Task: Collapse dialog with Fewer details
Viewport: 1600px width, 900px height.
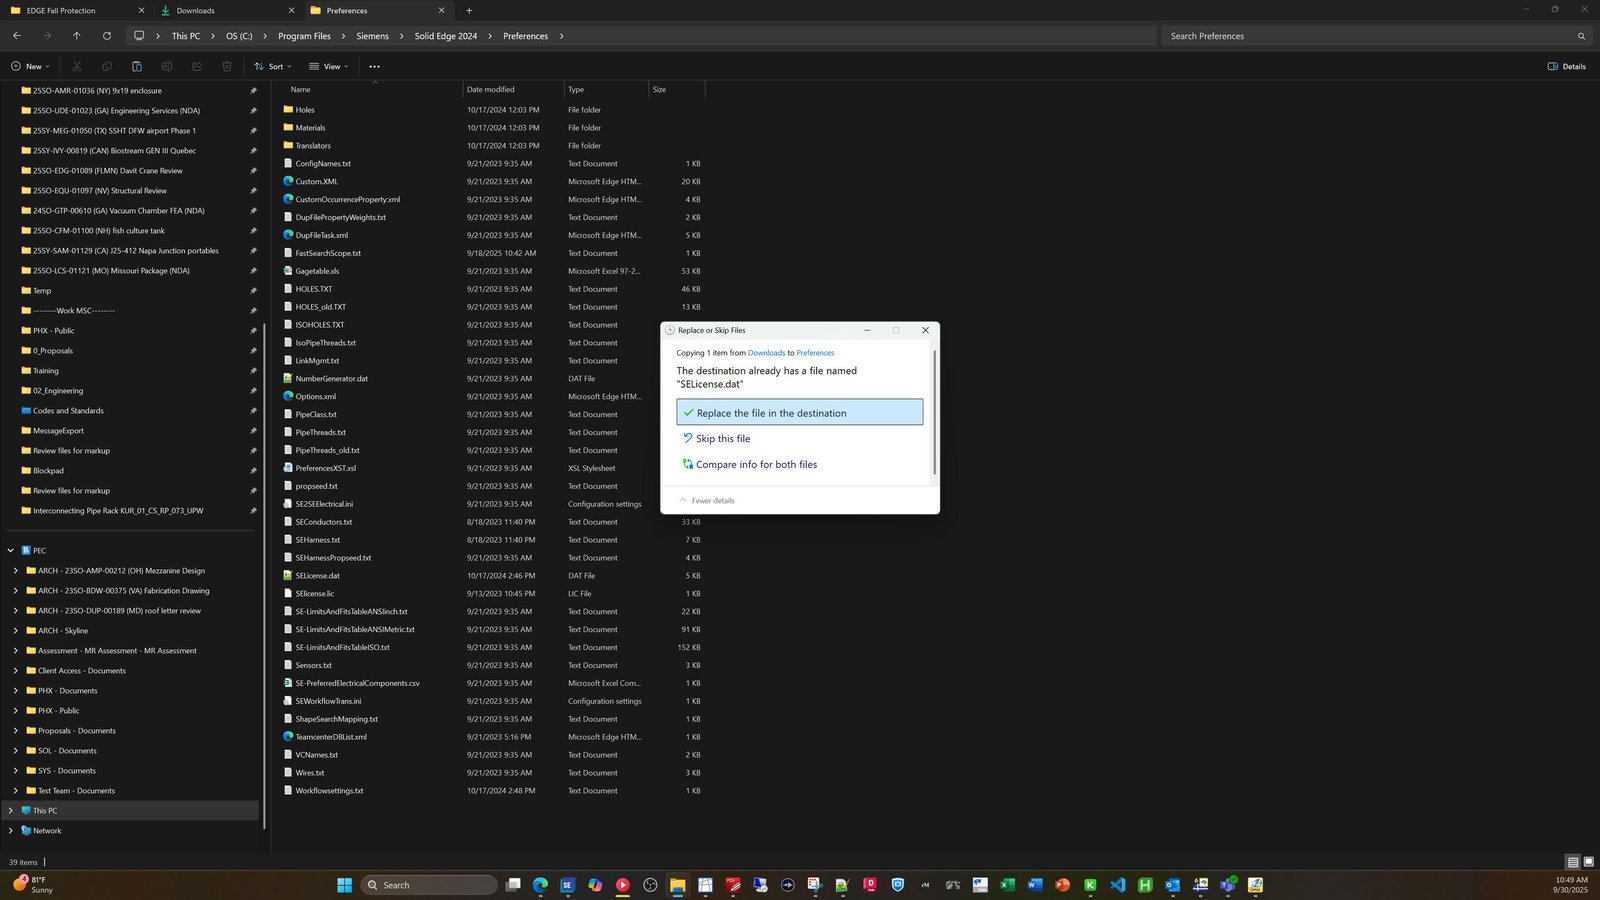Action: 707,501
